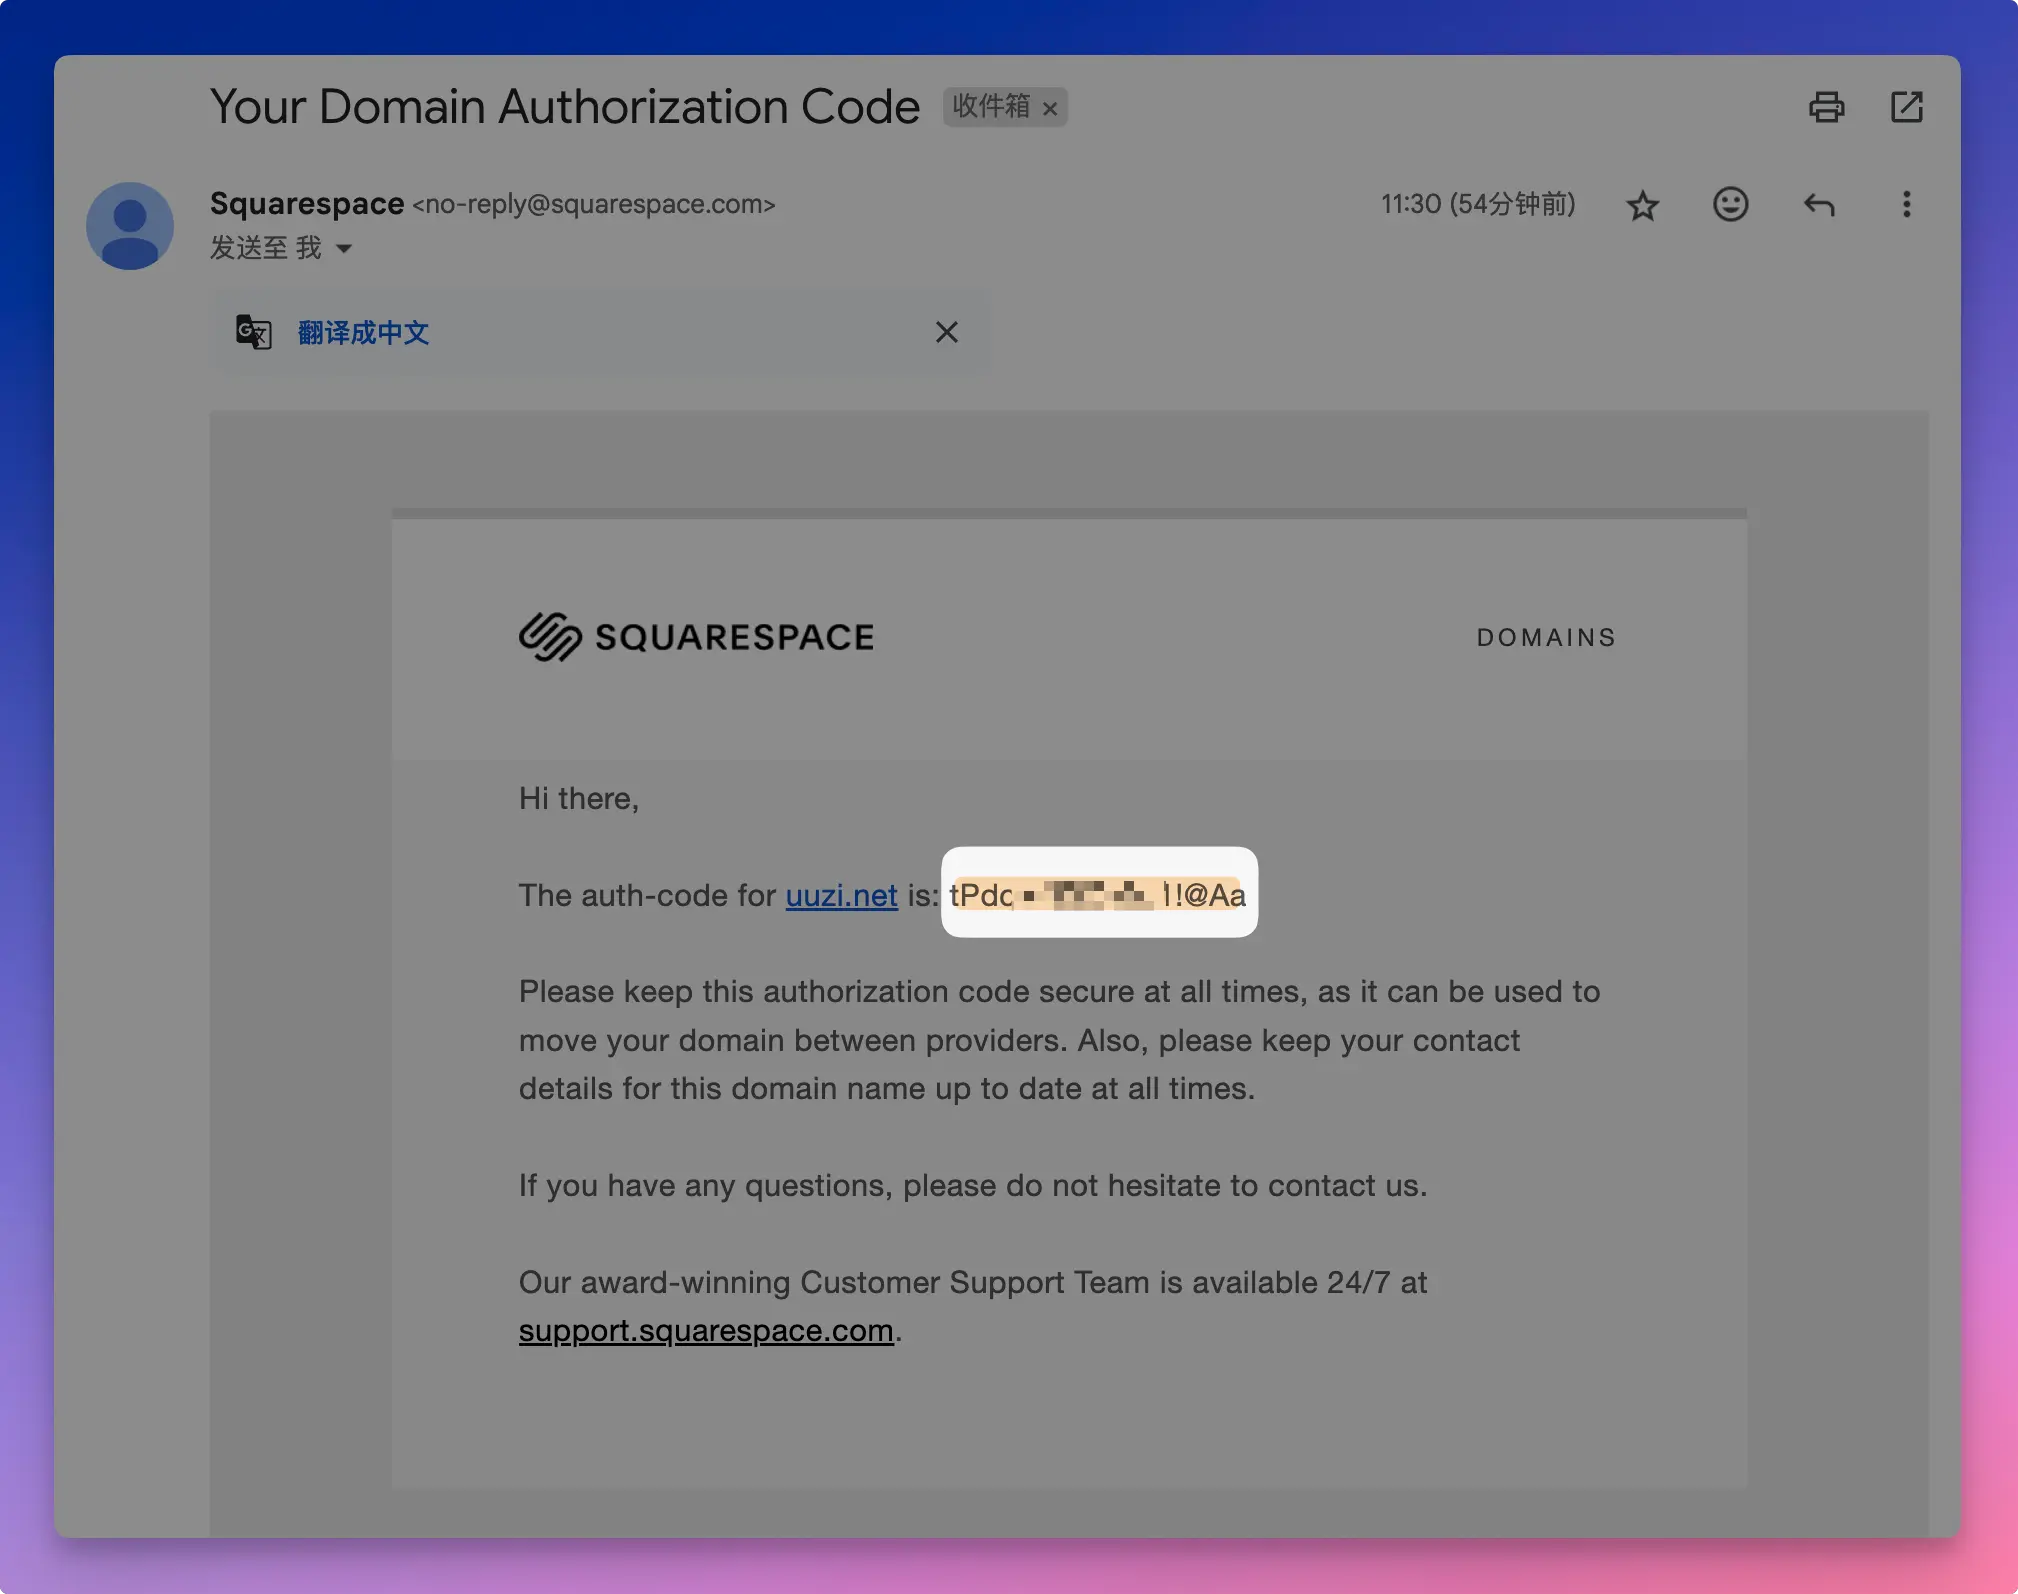Click the Your Domain Authorization Code subject
This screenshot has width=2018, height=1594.
pos(565,107)
